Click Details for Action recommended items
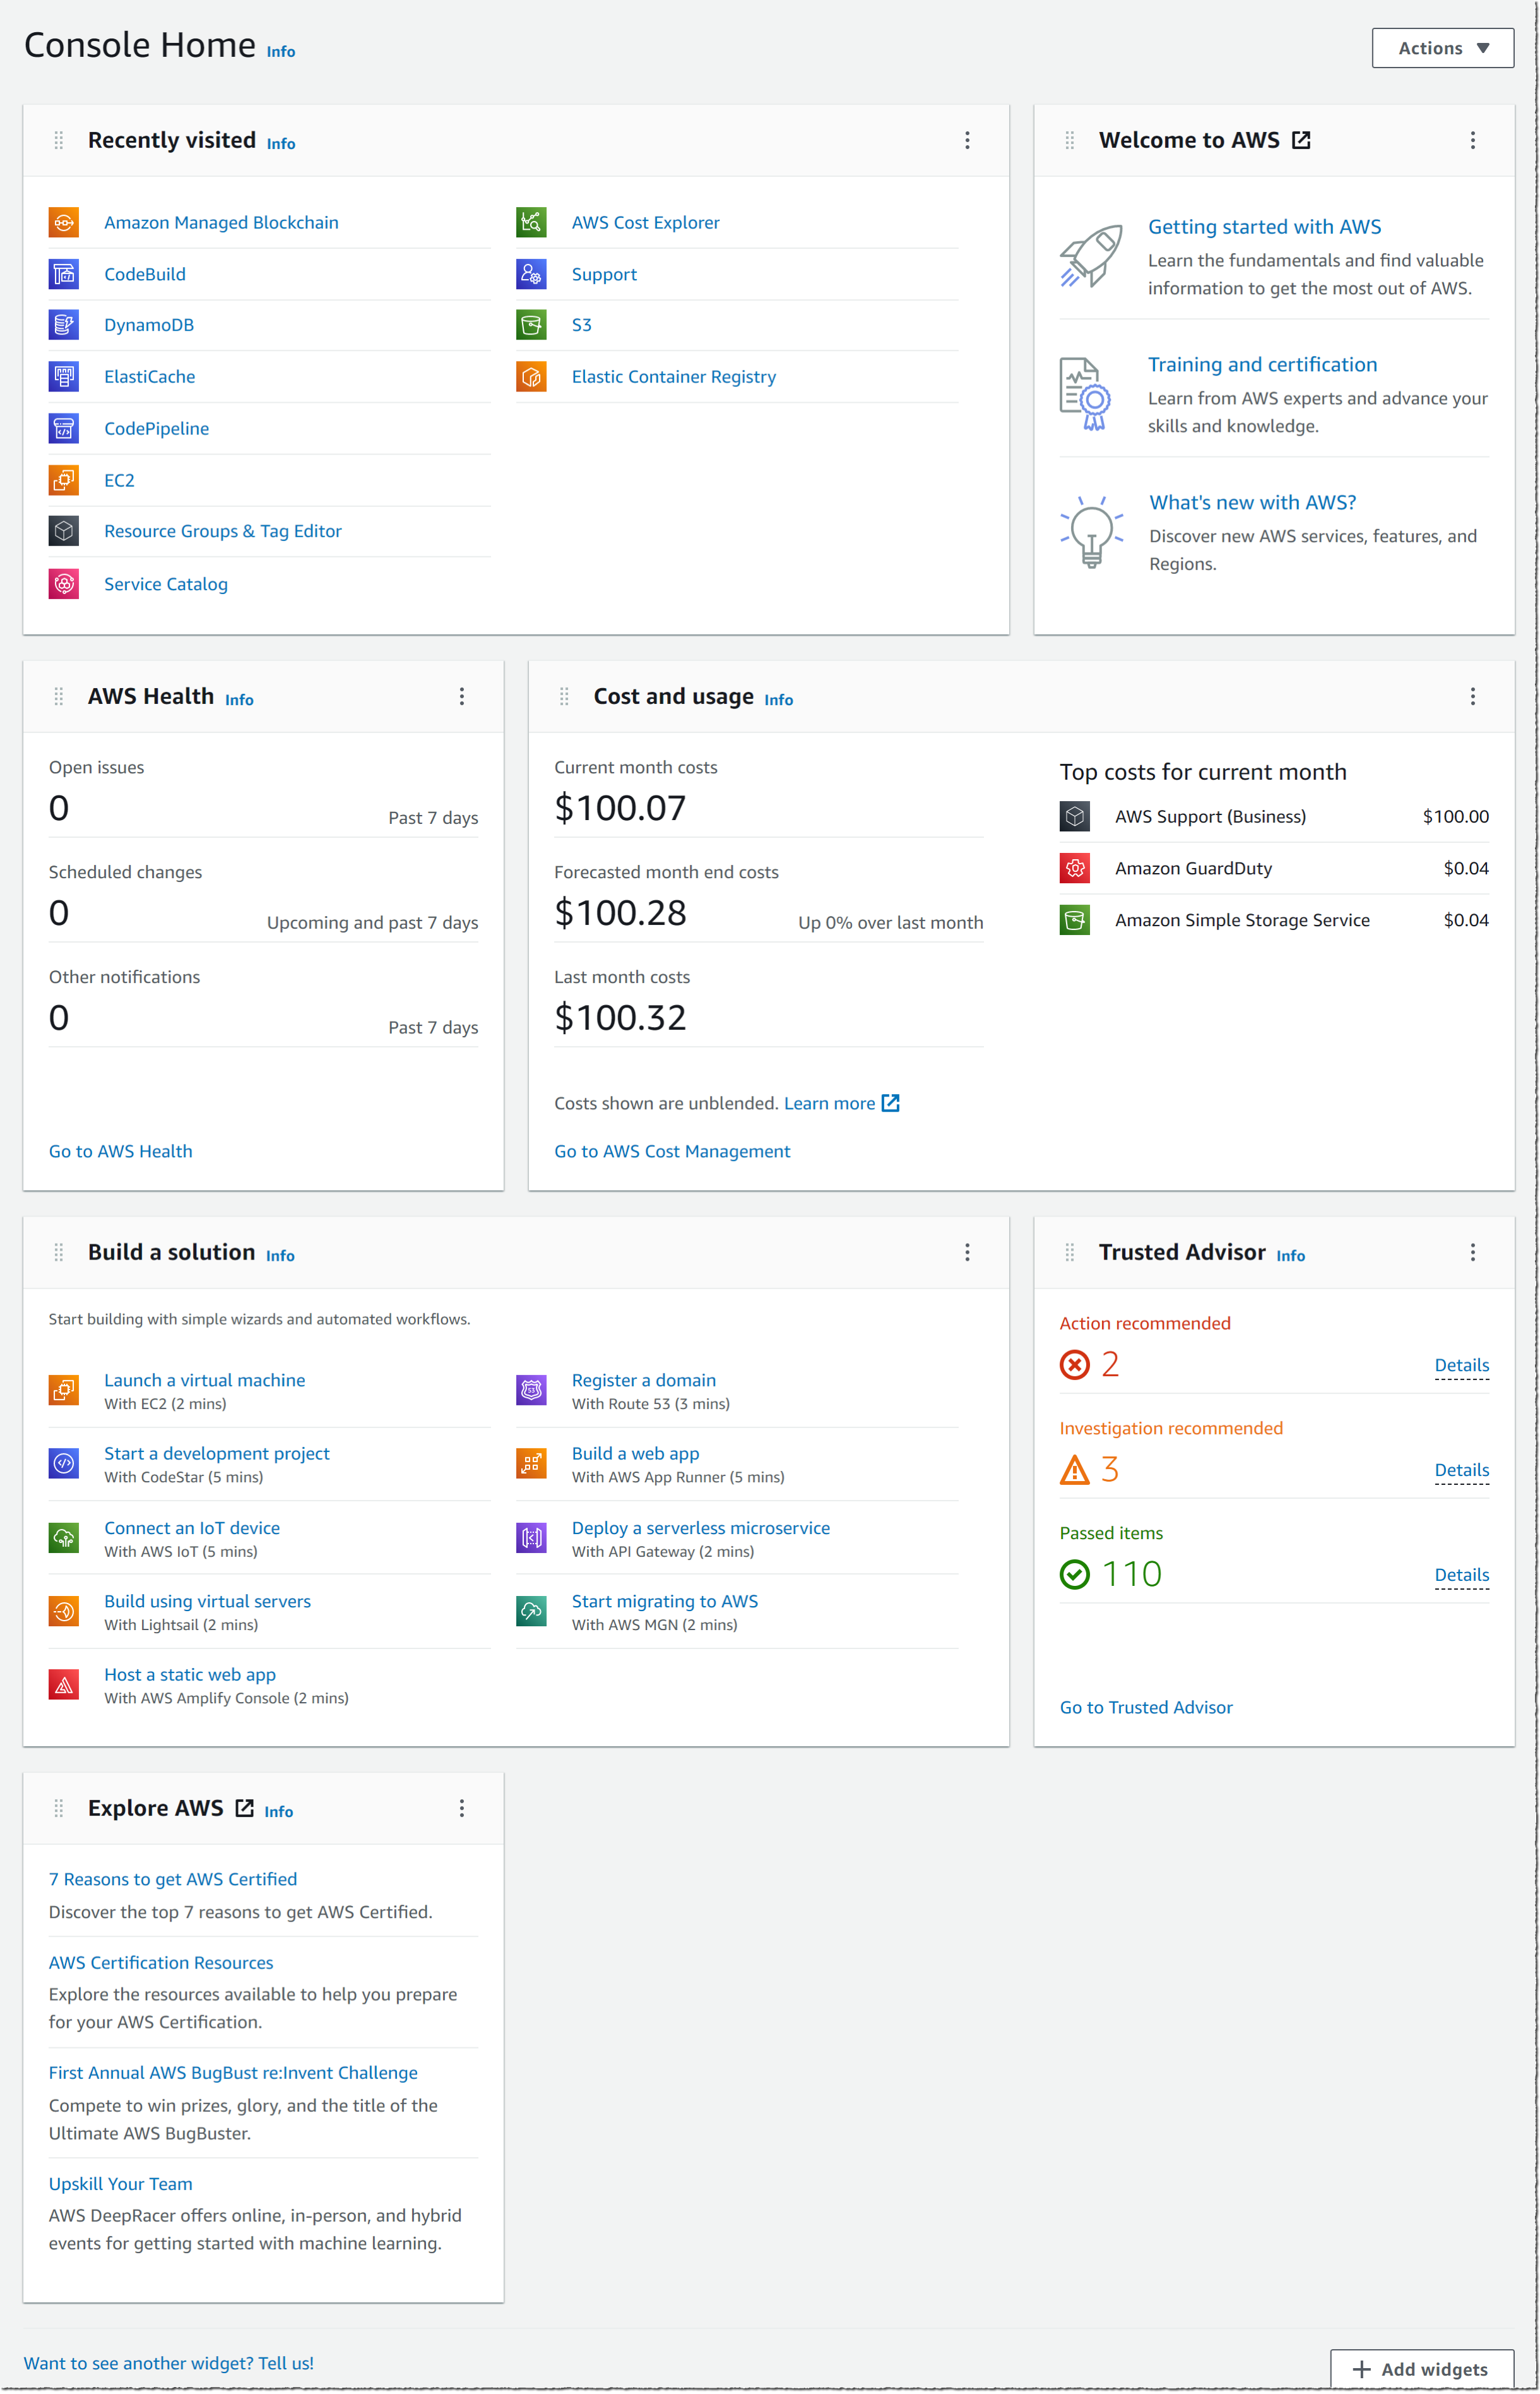Viewport: 1540px width, 2394px height. (x=1462, y=1363)
